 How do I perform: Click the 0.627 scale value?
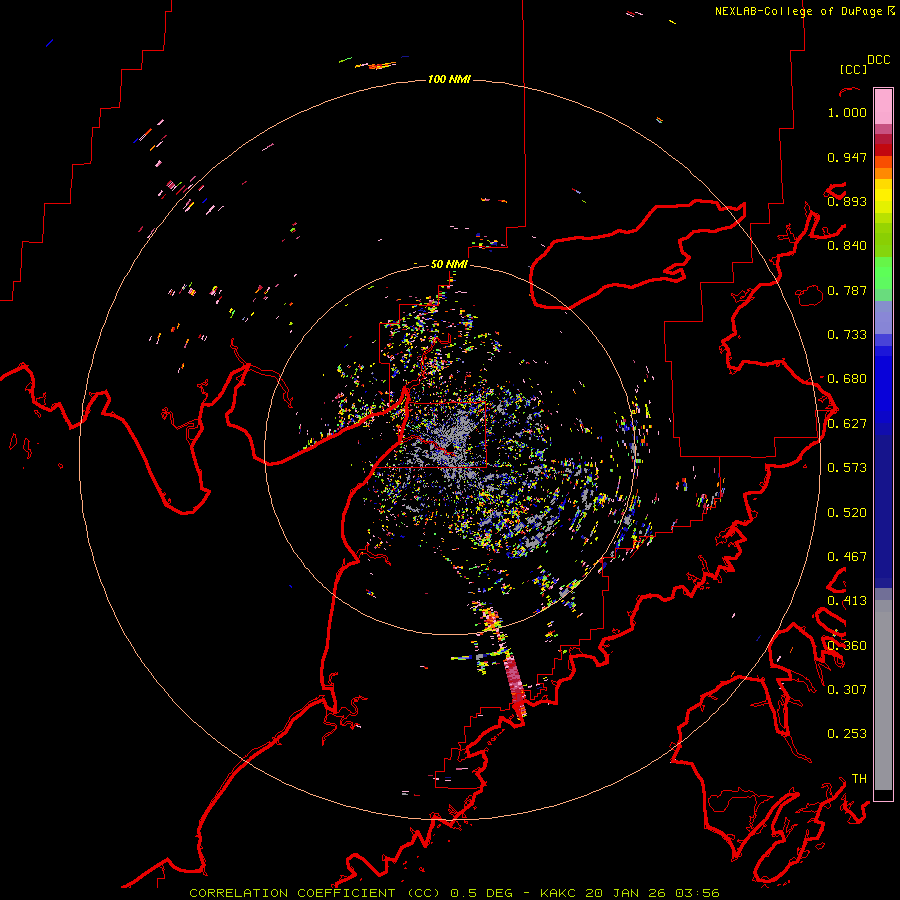[847, 424]
